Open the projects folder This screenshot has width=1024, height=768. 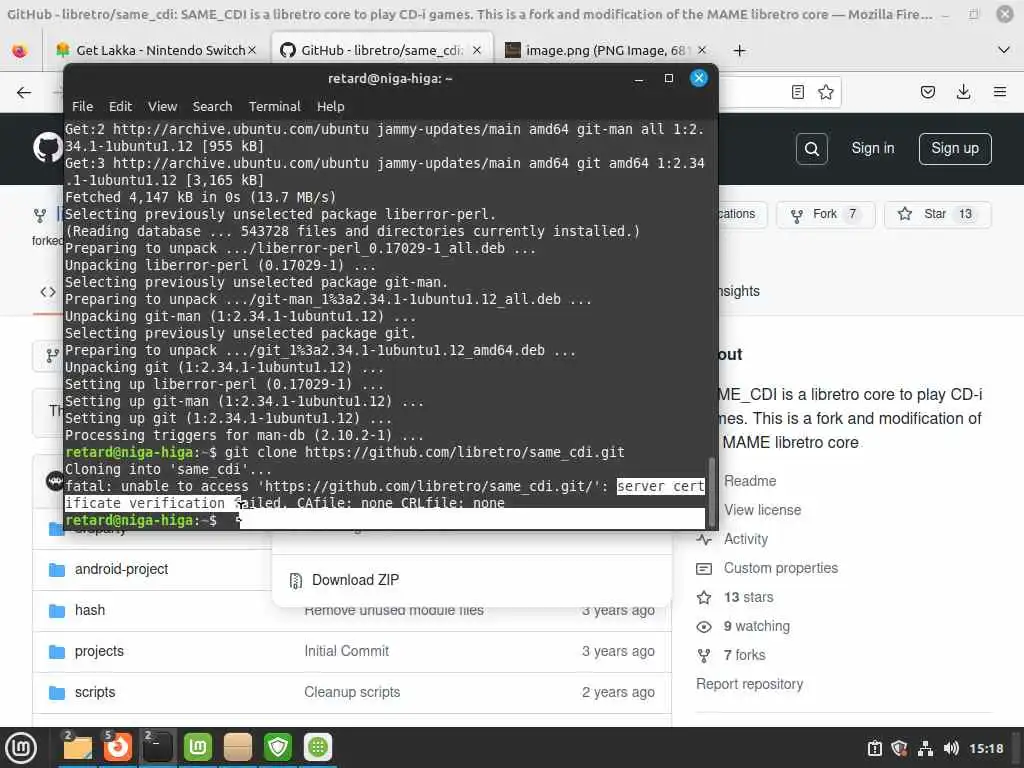(x=99, y=651)
